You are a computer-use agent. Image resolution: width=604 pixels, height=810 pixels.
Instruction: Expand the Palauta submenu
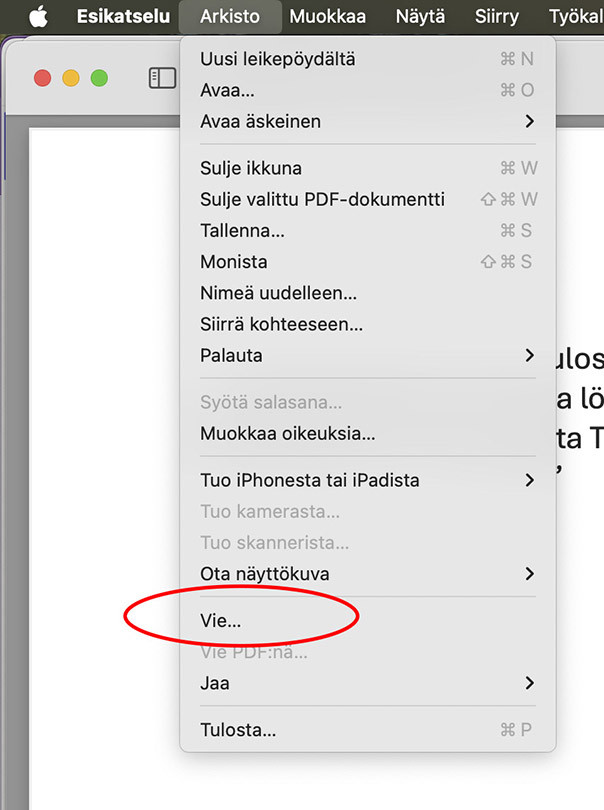pyautogui.click(x=231, y=355)
